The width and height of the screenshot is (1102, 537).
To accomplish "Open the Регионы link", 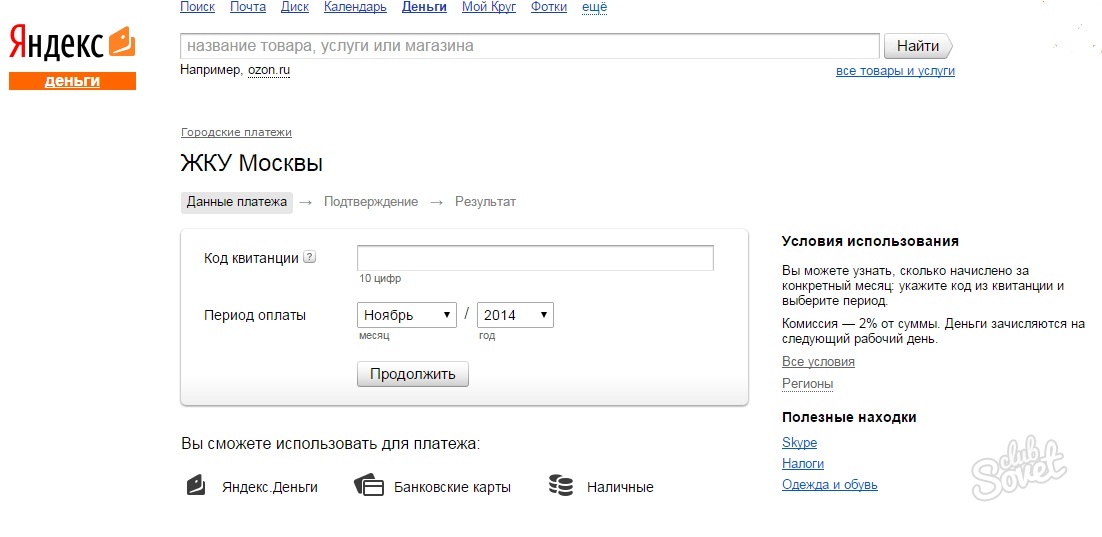I will tap(808, 384).
